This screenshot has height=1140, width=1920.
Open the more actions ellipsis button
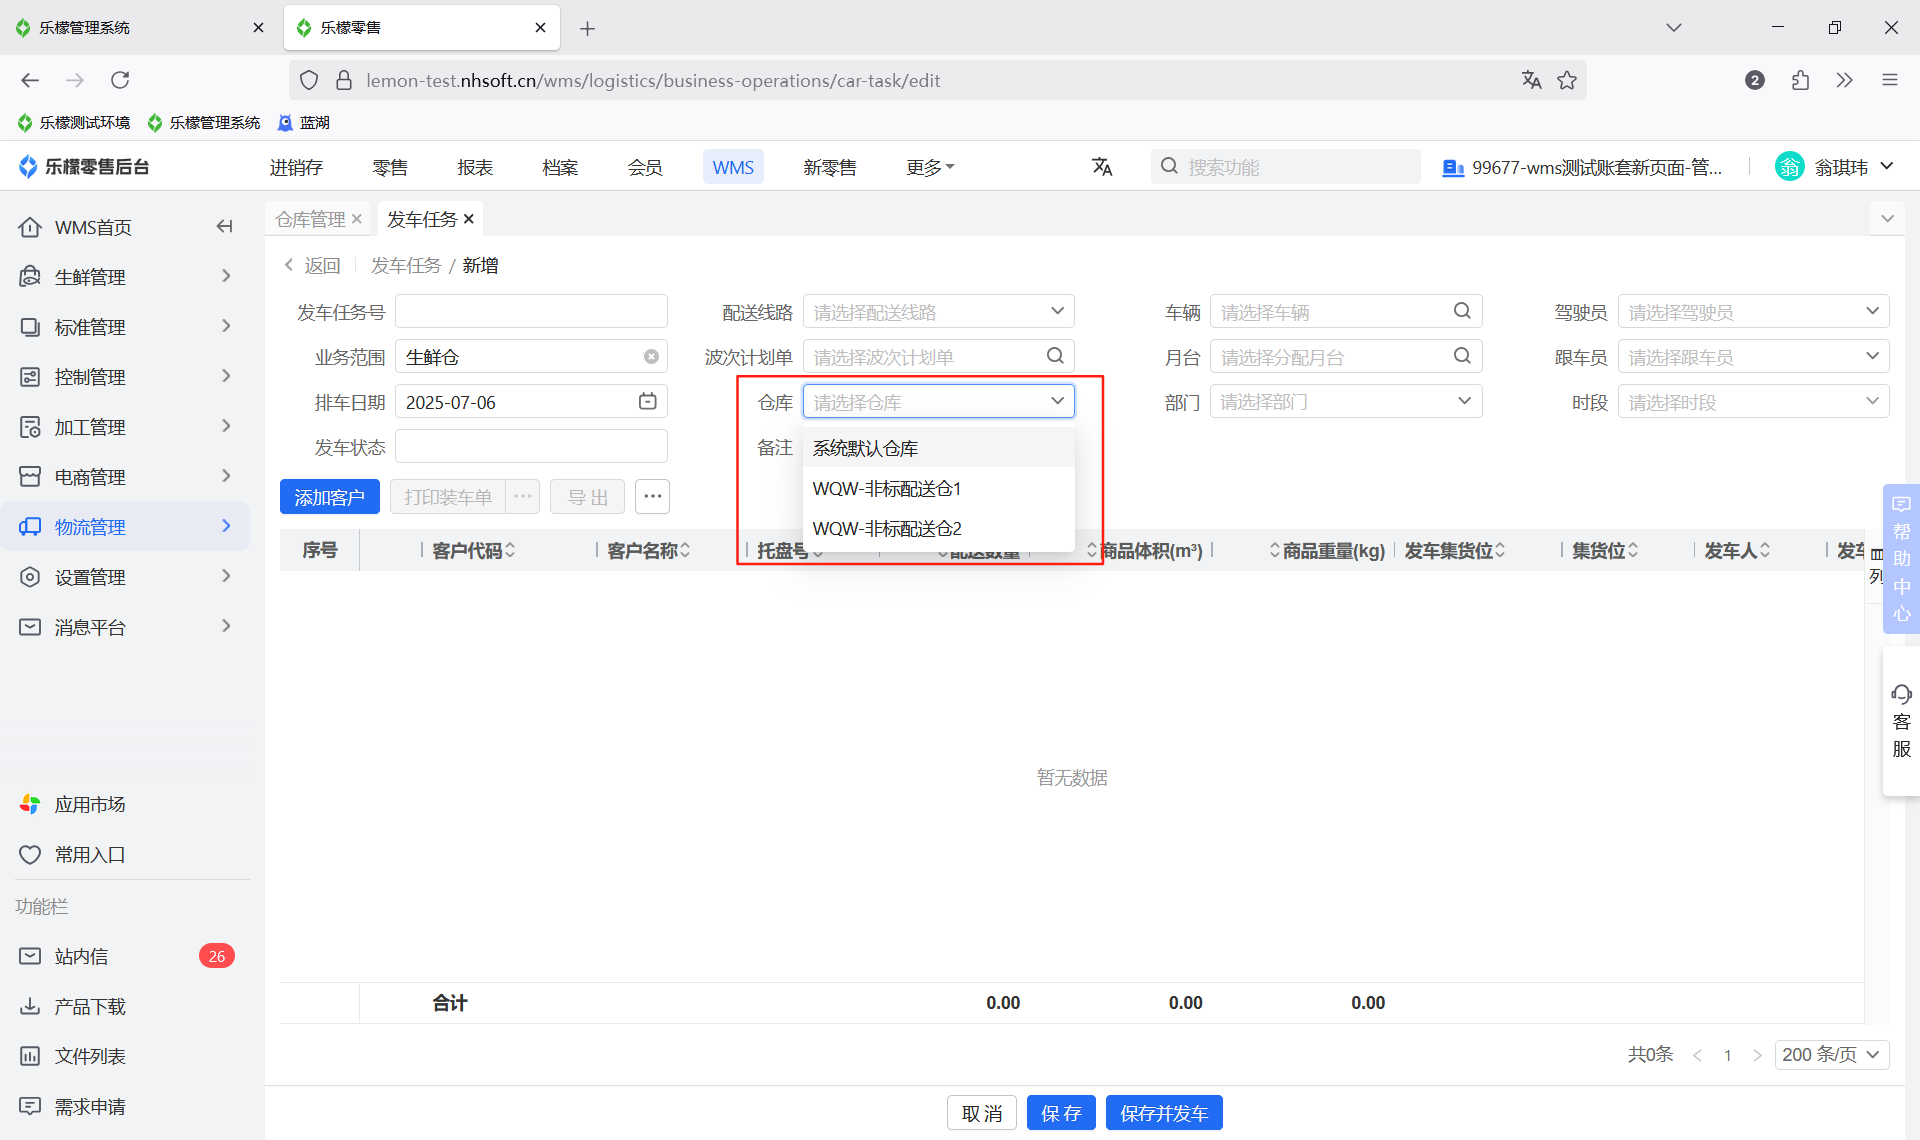click(x=652, y=496)
